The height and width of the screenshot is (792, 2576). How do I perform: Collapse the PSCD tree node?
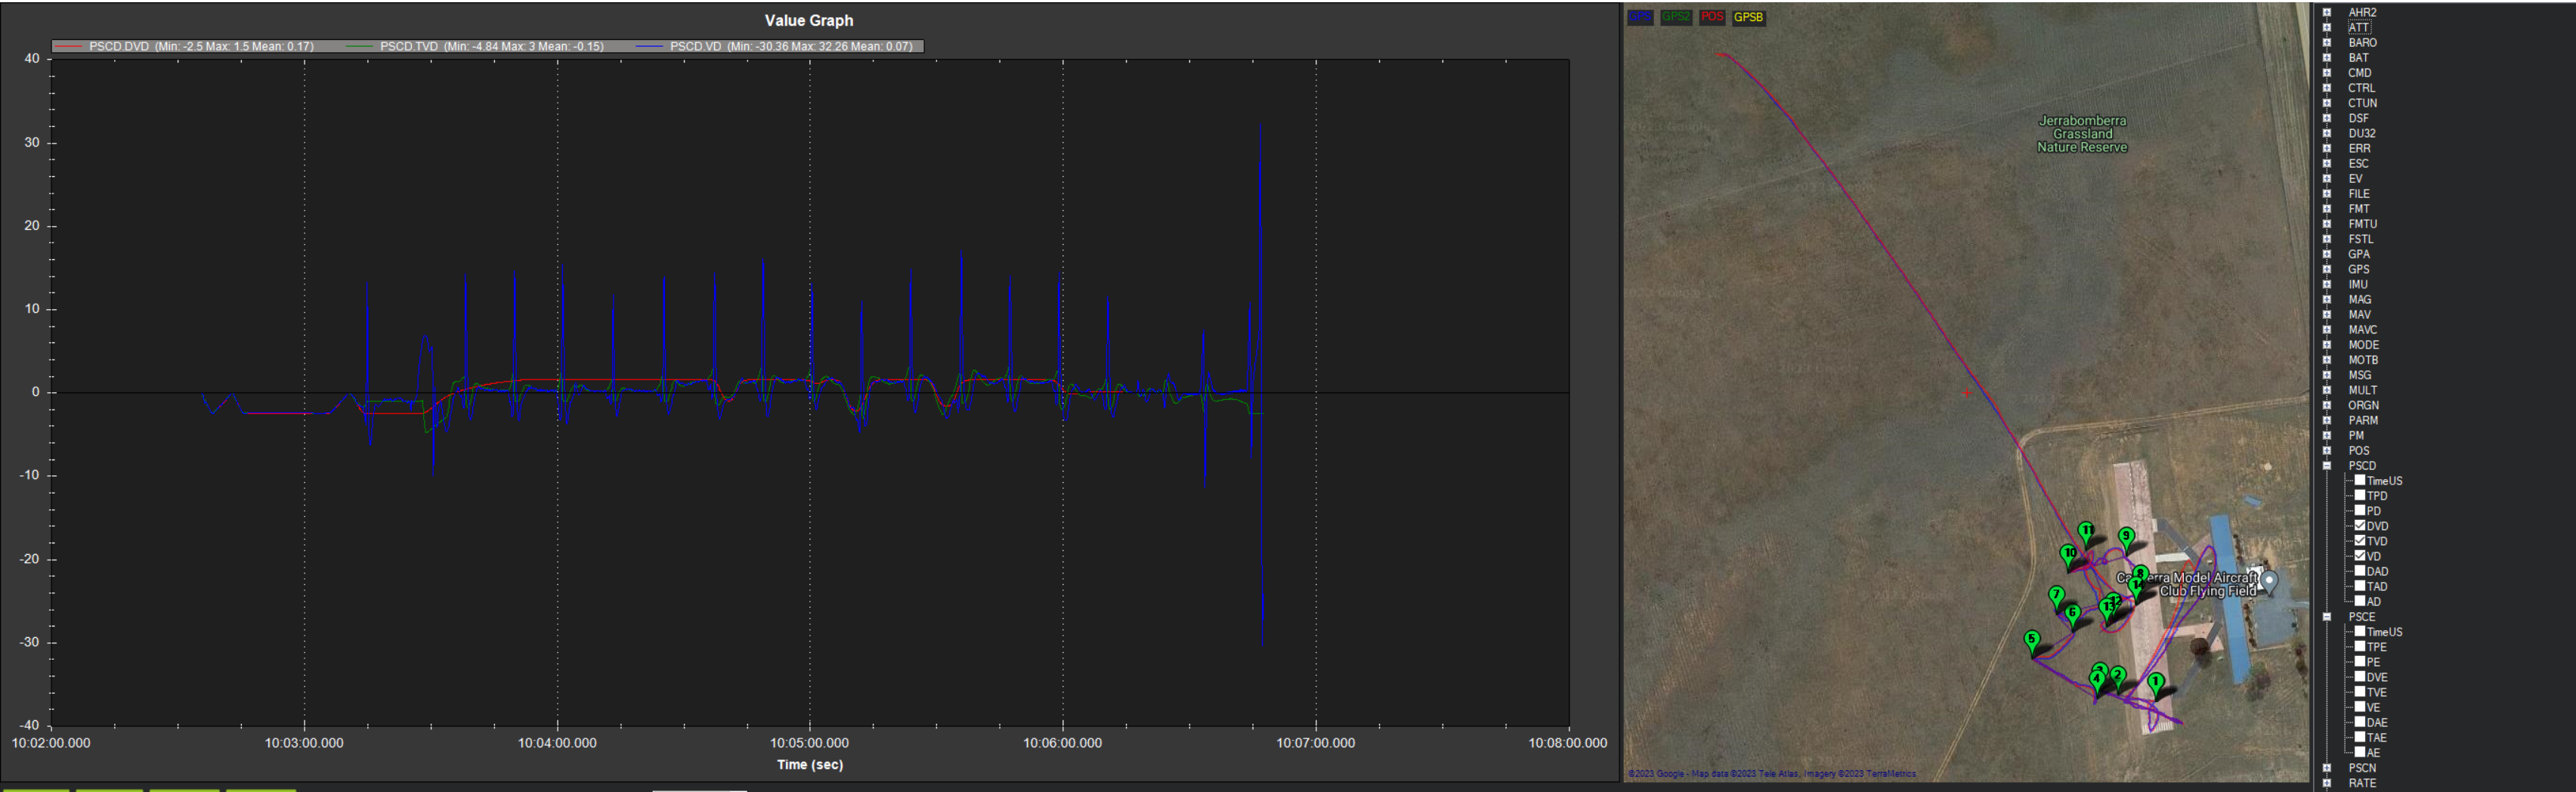pyautogui.click(x=2329, y=465)
